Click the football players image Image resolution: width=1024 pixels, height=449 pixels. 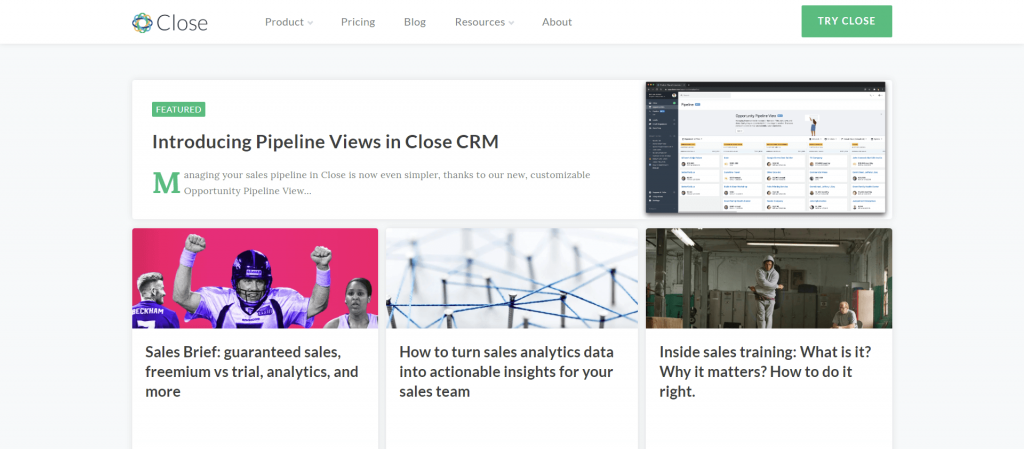point(255,278)
